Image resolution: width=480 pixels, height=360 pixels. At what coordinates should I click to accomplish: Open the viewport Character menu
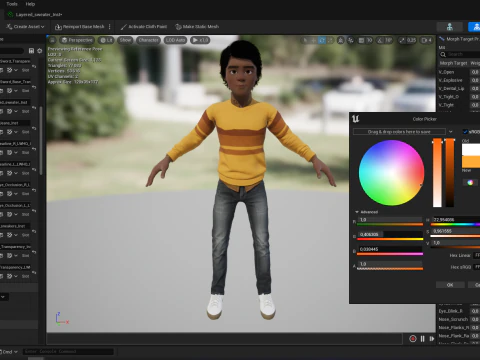coord(148,40)
